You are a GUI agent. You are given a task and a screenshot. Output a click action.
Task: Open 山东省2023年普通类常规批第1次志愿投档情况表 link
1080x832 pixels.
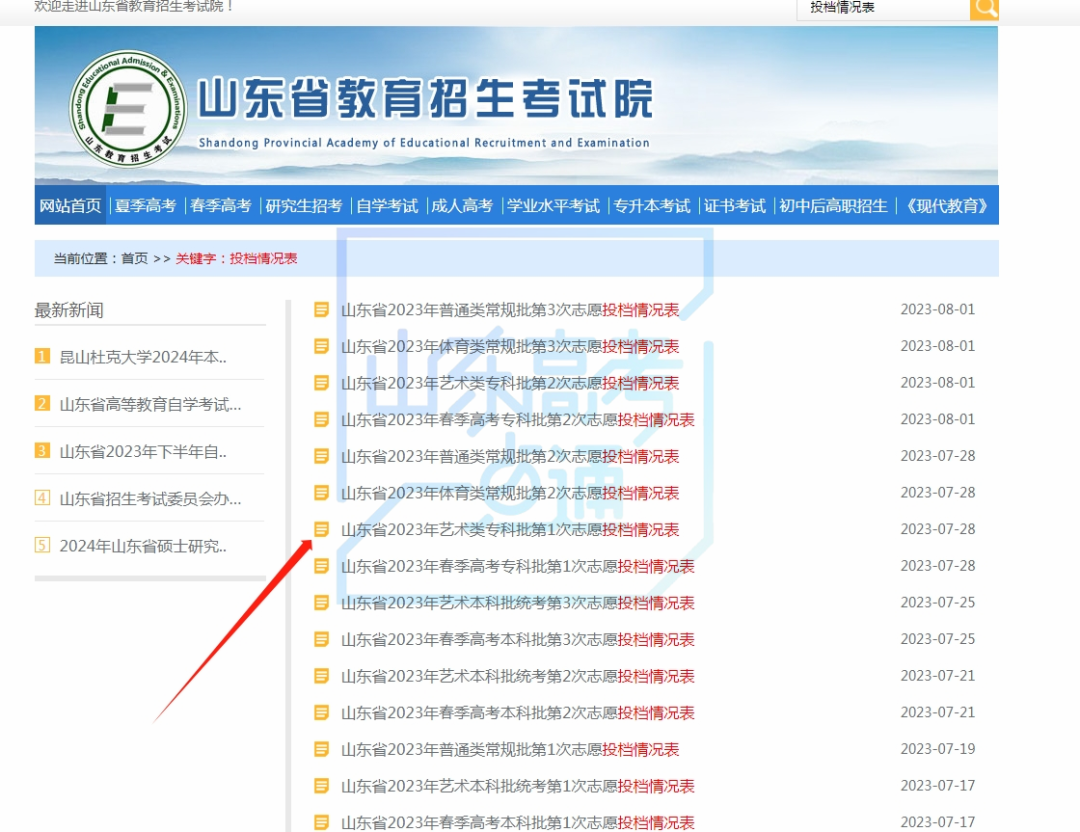coord(509,749)
